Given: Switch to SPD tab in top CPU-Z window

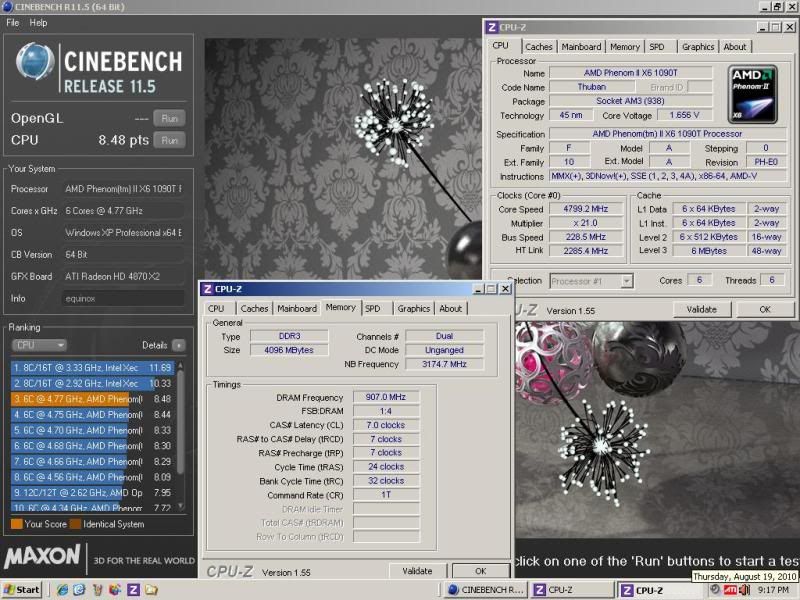Looking at the screenshot, I should coord(657,46).
